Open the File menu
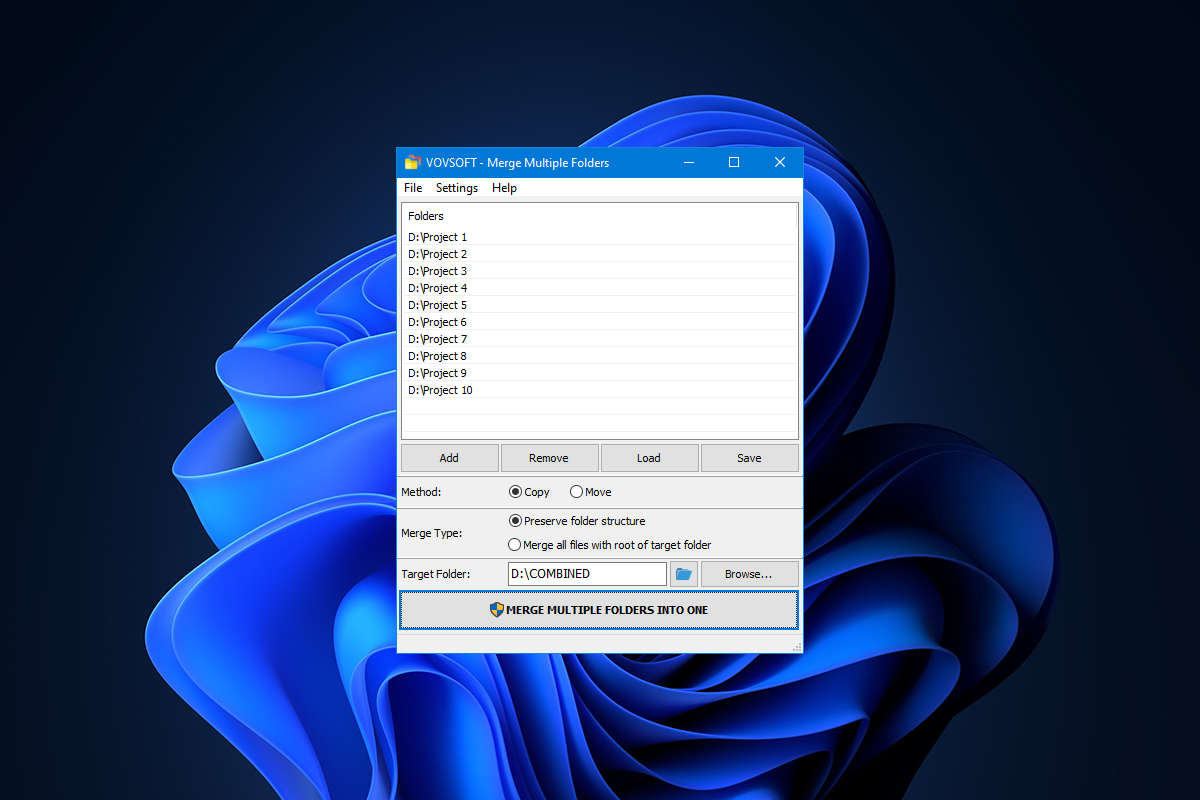This screenshot has width=1200, height=800. click(412, 188)
